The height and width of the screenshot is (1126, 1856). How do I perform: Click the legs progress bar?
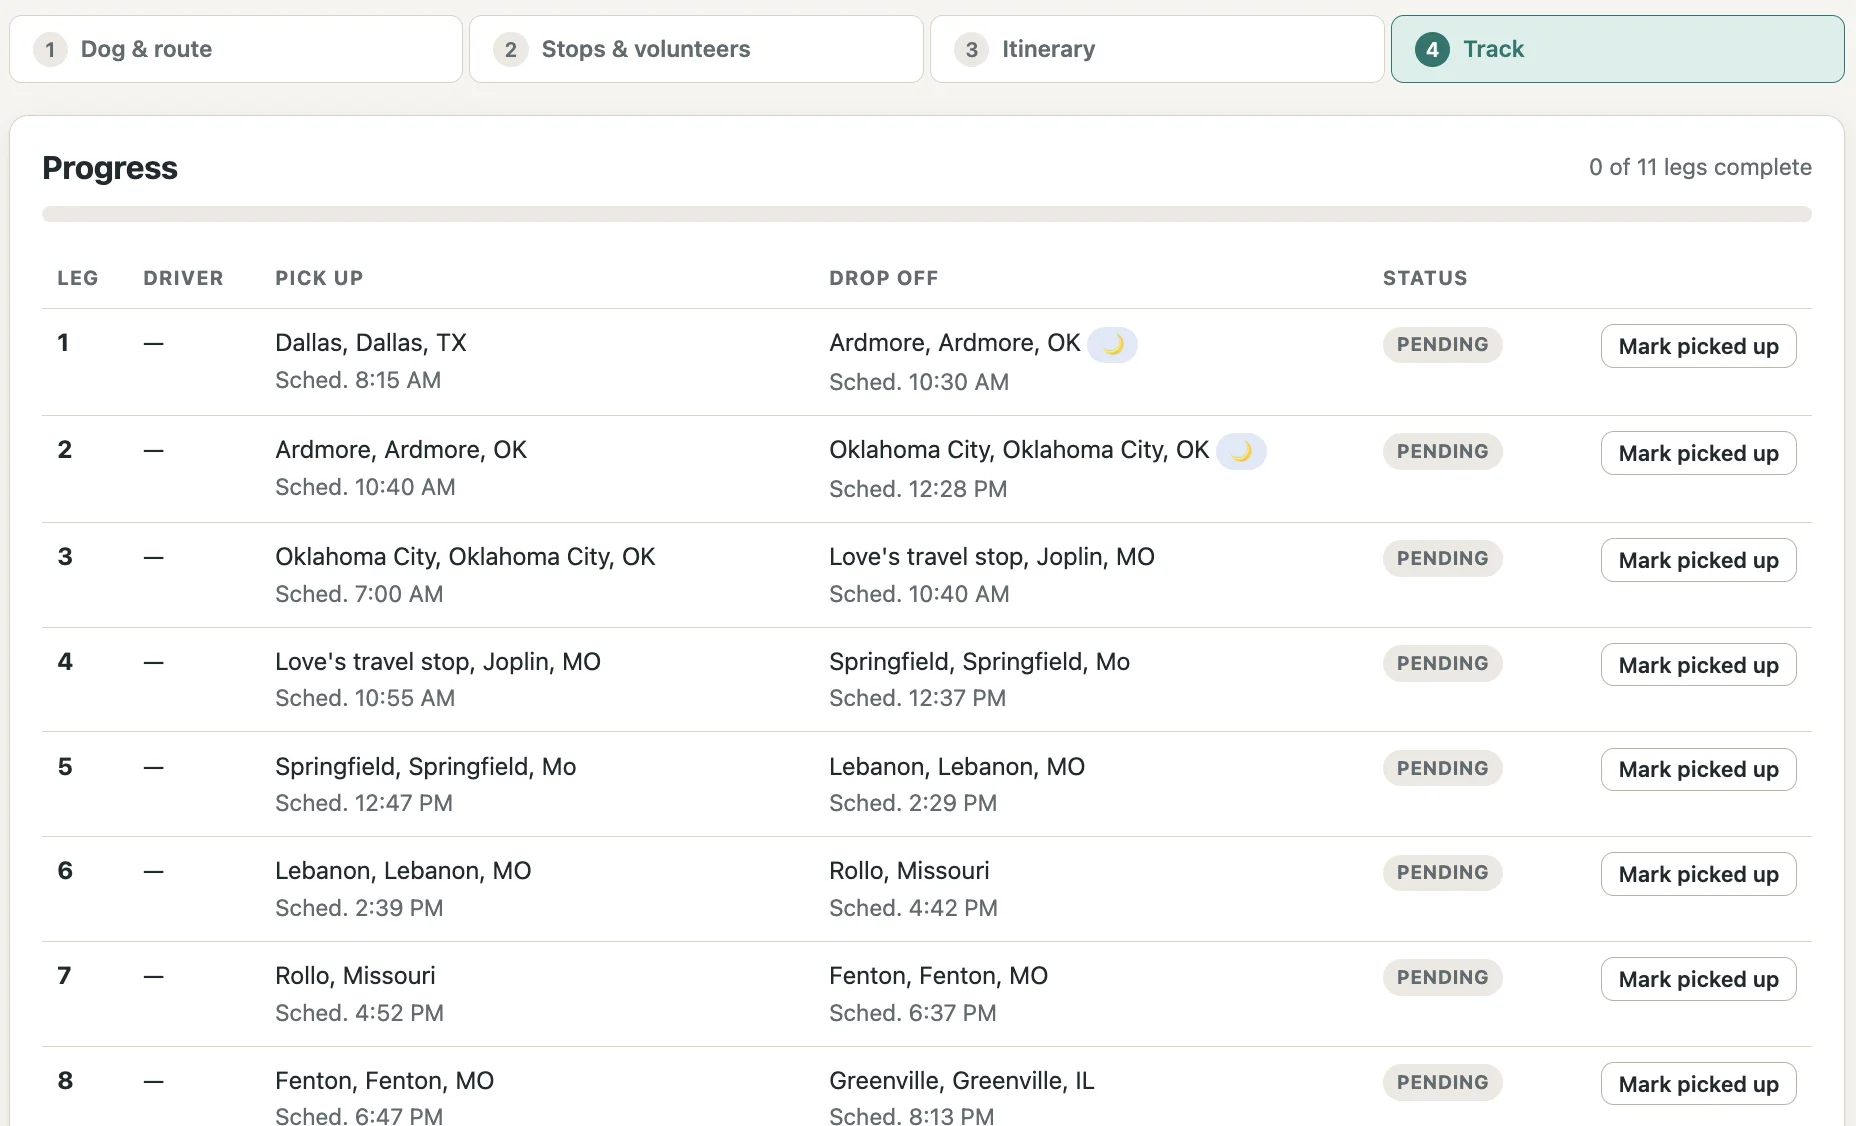[x=926, y=214]
